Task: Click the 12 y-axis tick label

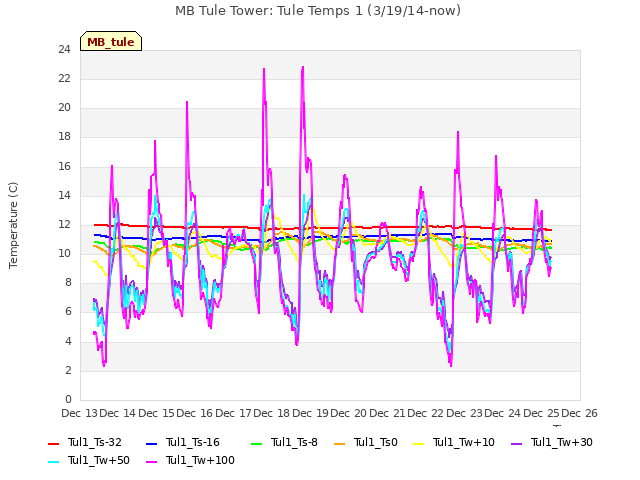Action: [x=64, y=224]
